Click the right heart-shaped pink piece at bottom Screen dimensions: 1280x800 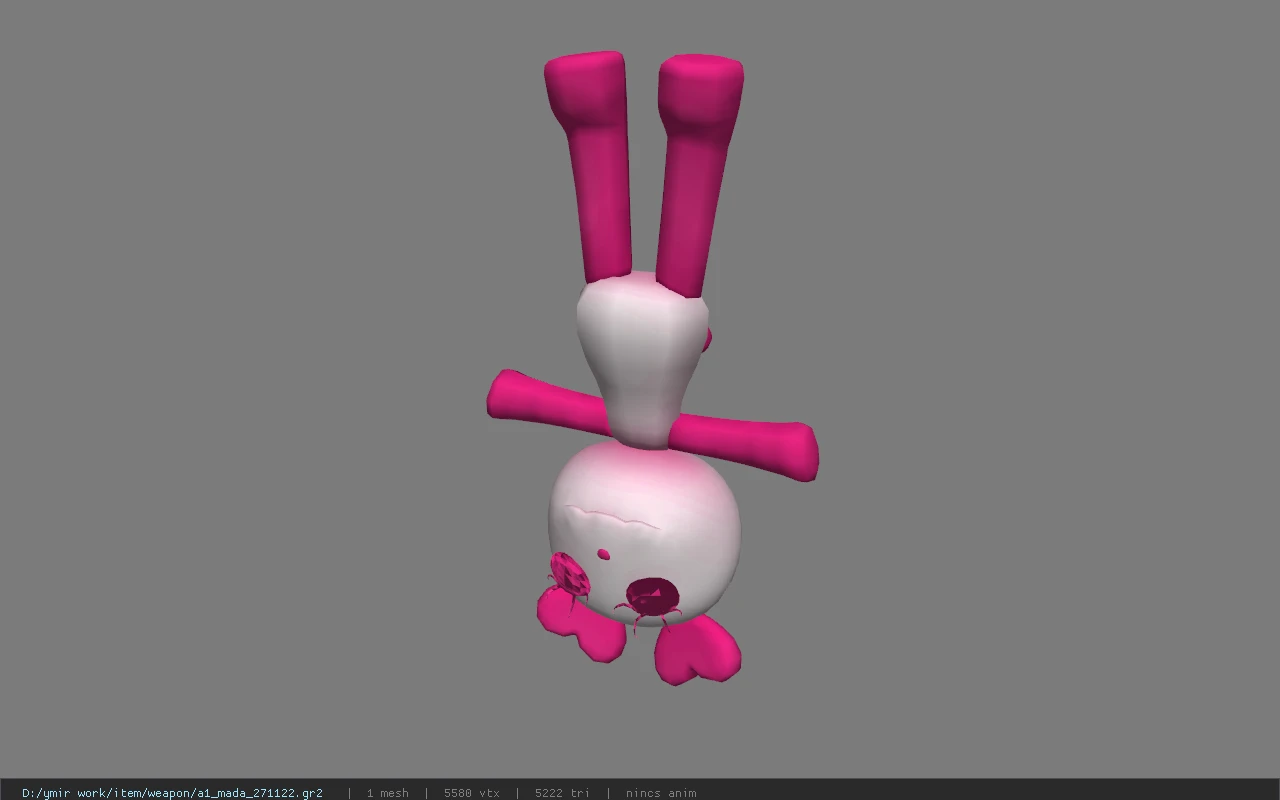click(698, 650)
